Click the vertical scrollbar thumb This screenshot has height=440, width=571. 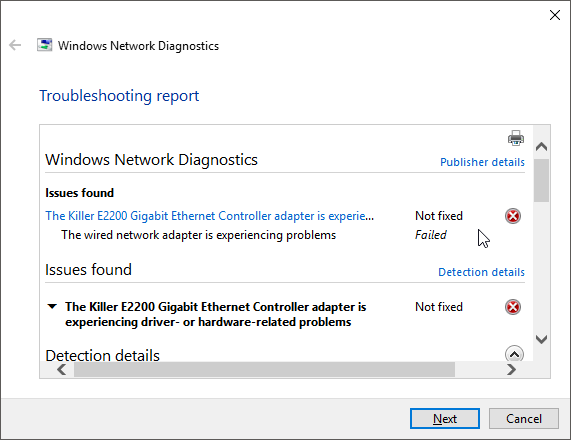coord(542,180)
